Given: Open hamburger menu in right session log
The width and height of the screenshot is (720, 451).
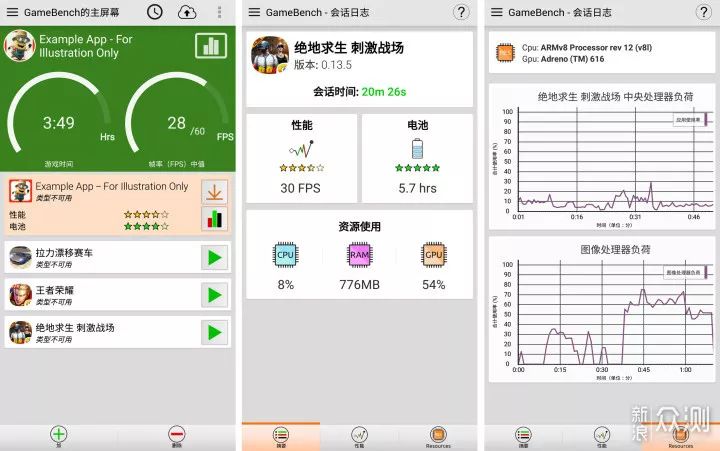Looking at the screenshot, I should pyautogui.click(x=497, y=12).
